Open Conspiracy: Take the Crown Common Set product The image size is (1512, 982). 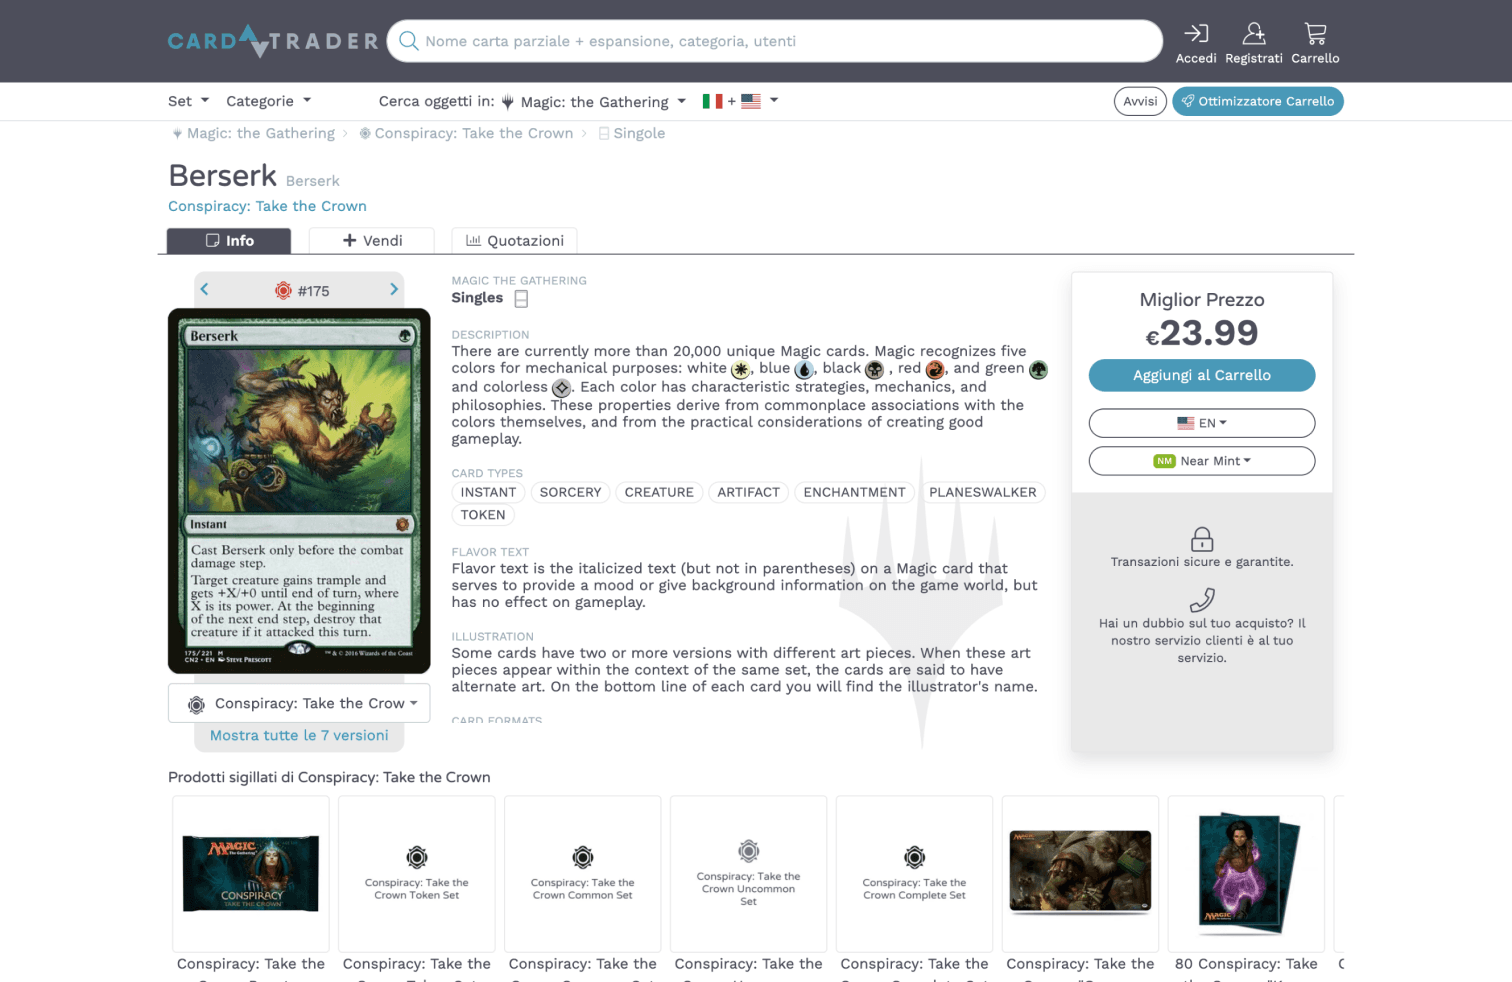(x=583, y=873)
